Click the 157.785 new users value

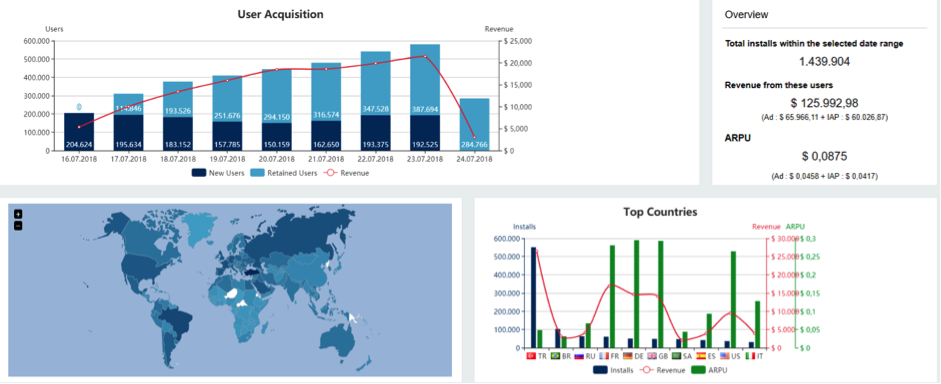(227, 145)
